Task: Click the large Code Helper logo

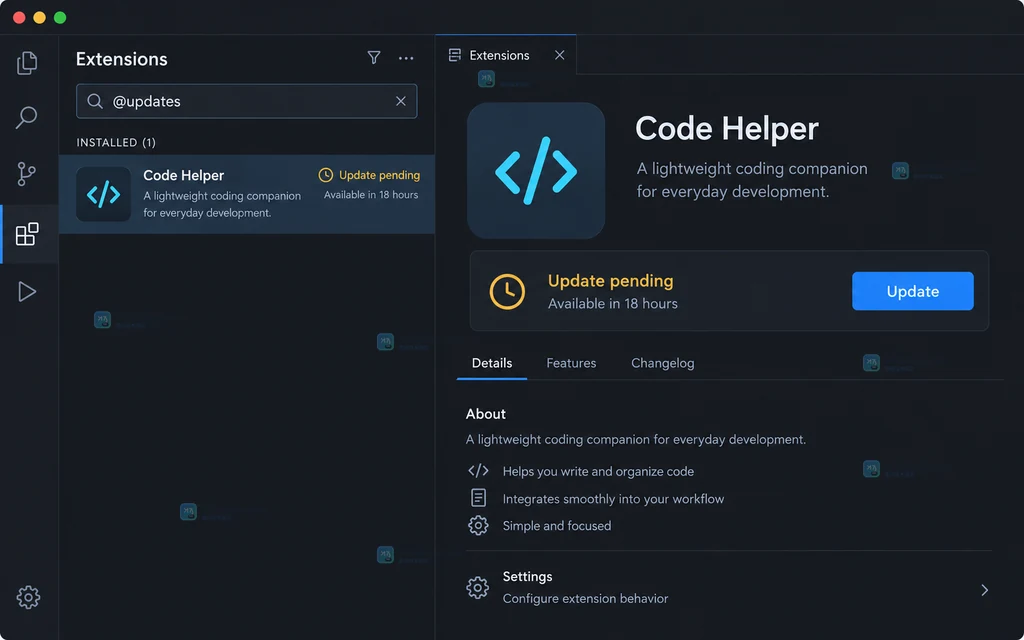Action: tap(536, 170)
